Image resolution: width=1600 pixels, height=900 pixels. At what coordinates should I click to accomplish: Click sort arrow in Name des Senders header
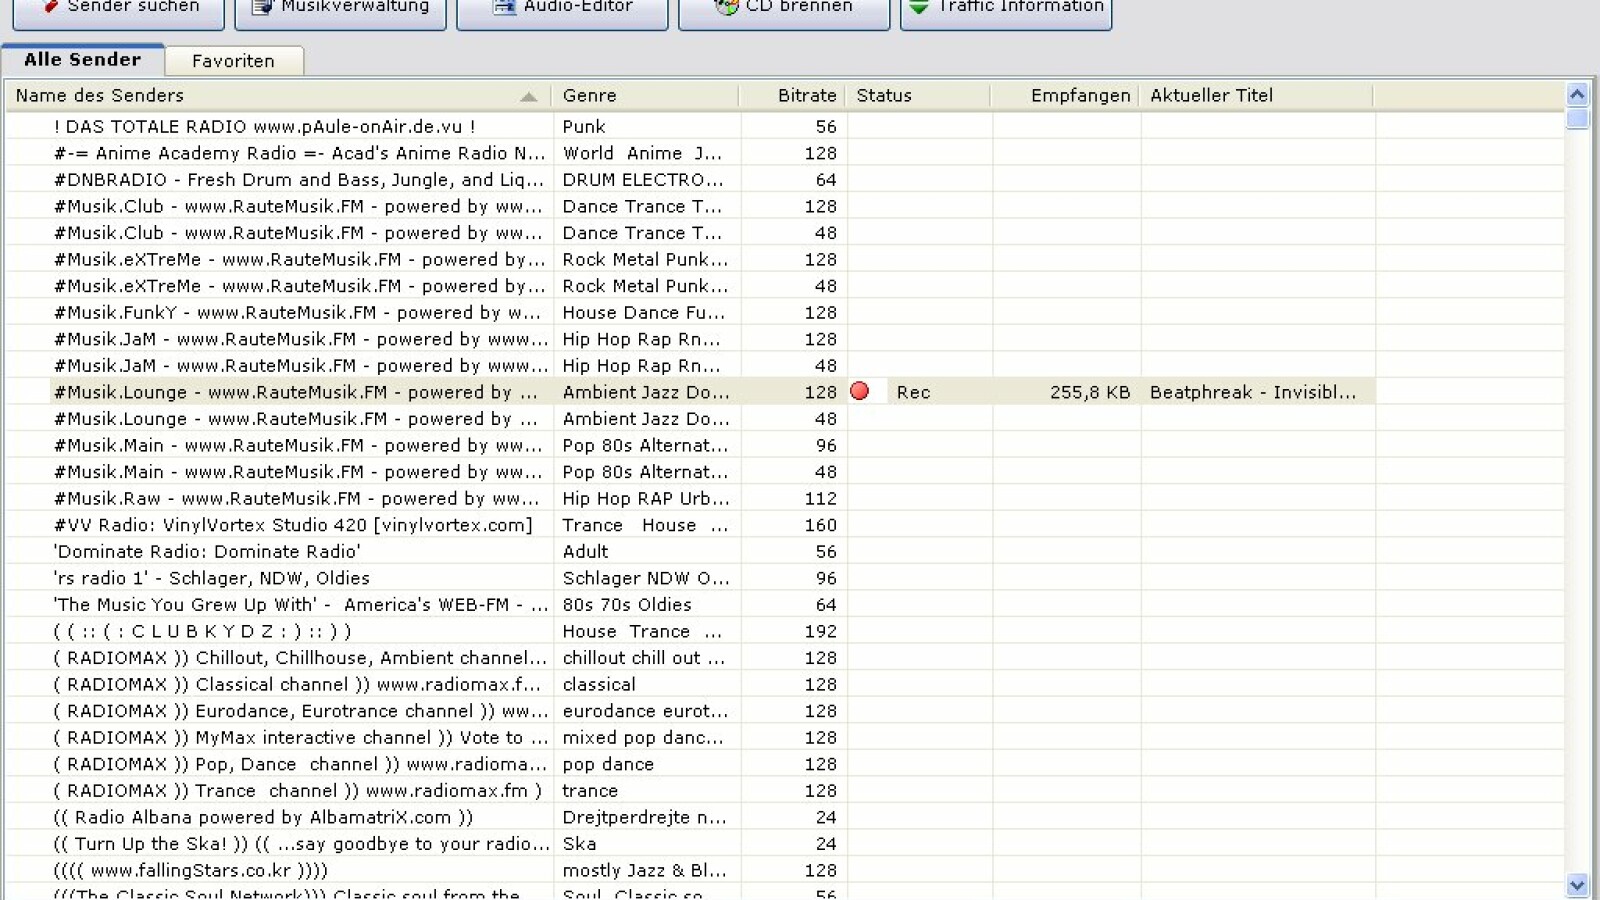[x=528, y=96]
